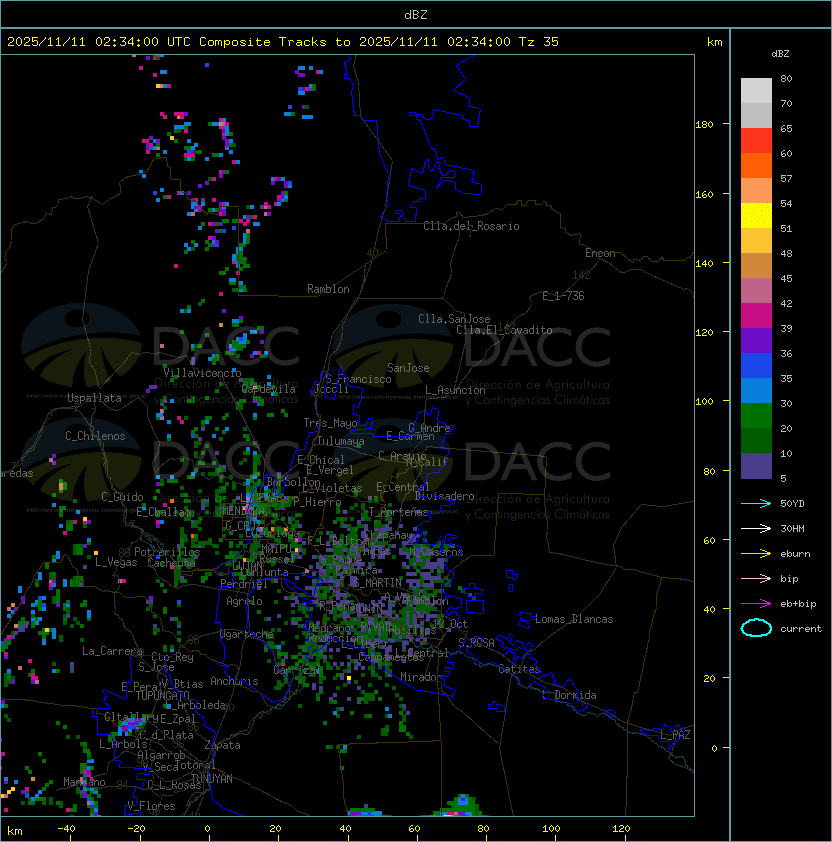Click the 'Lomas_Blancas' map label
Screen dimensions: 832x842
574,619
